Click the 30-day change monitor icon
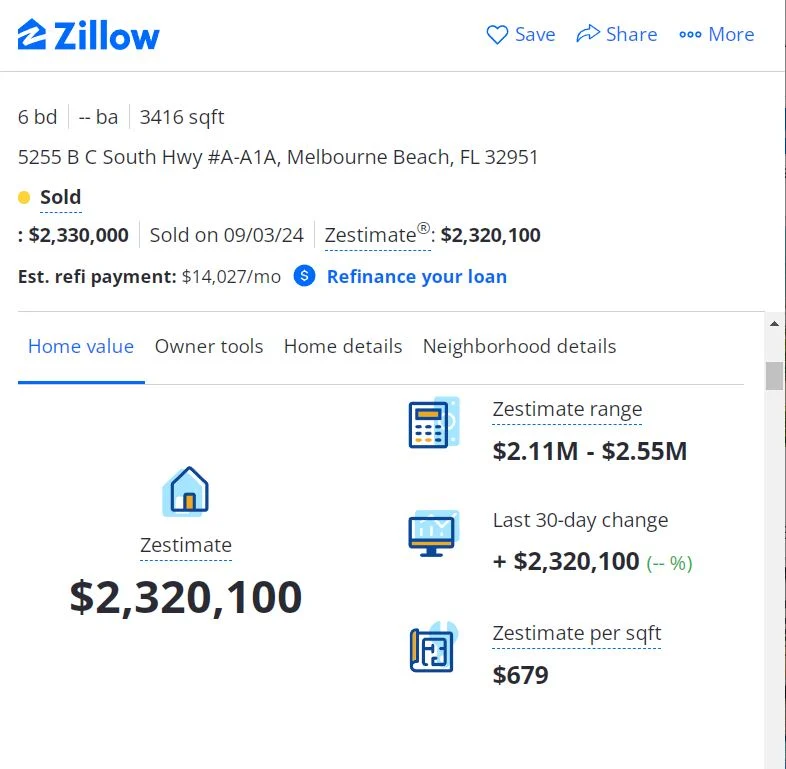The image size is (786, 769). pyautogui.click(x=432, y=533)
